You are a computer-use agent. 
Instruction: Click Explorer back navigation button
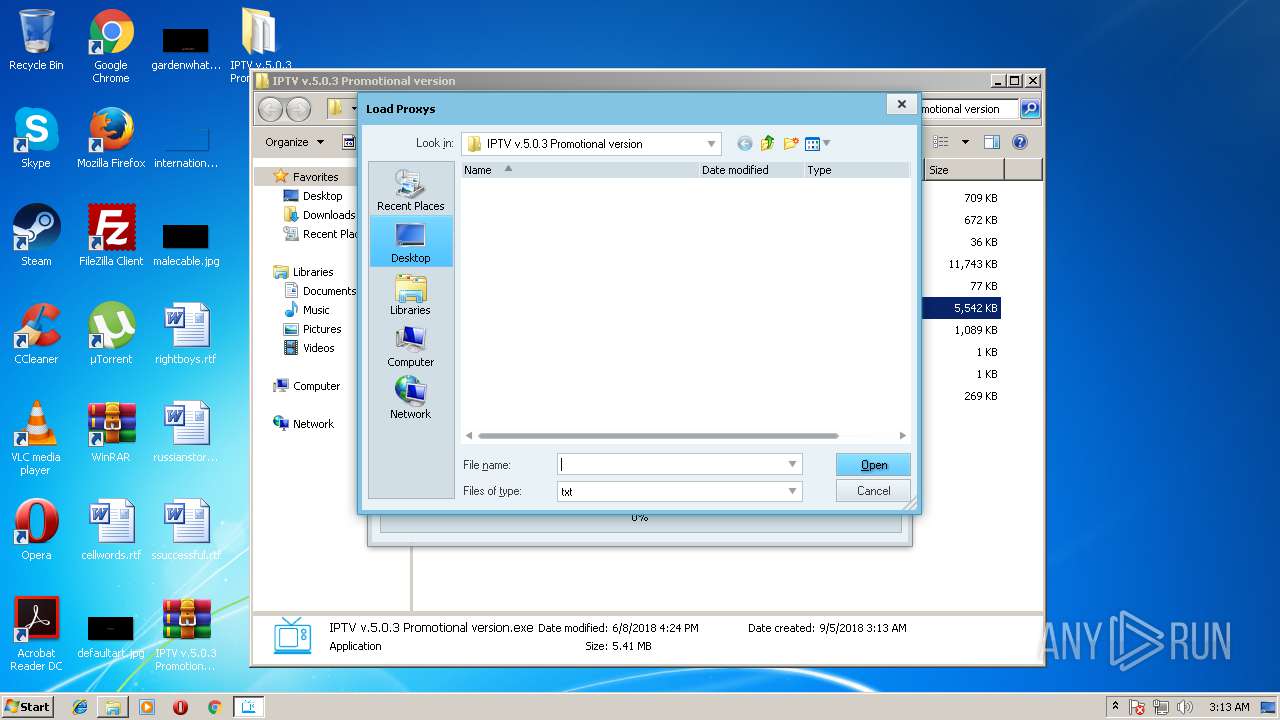270,109
